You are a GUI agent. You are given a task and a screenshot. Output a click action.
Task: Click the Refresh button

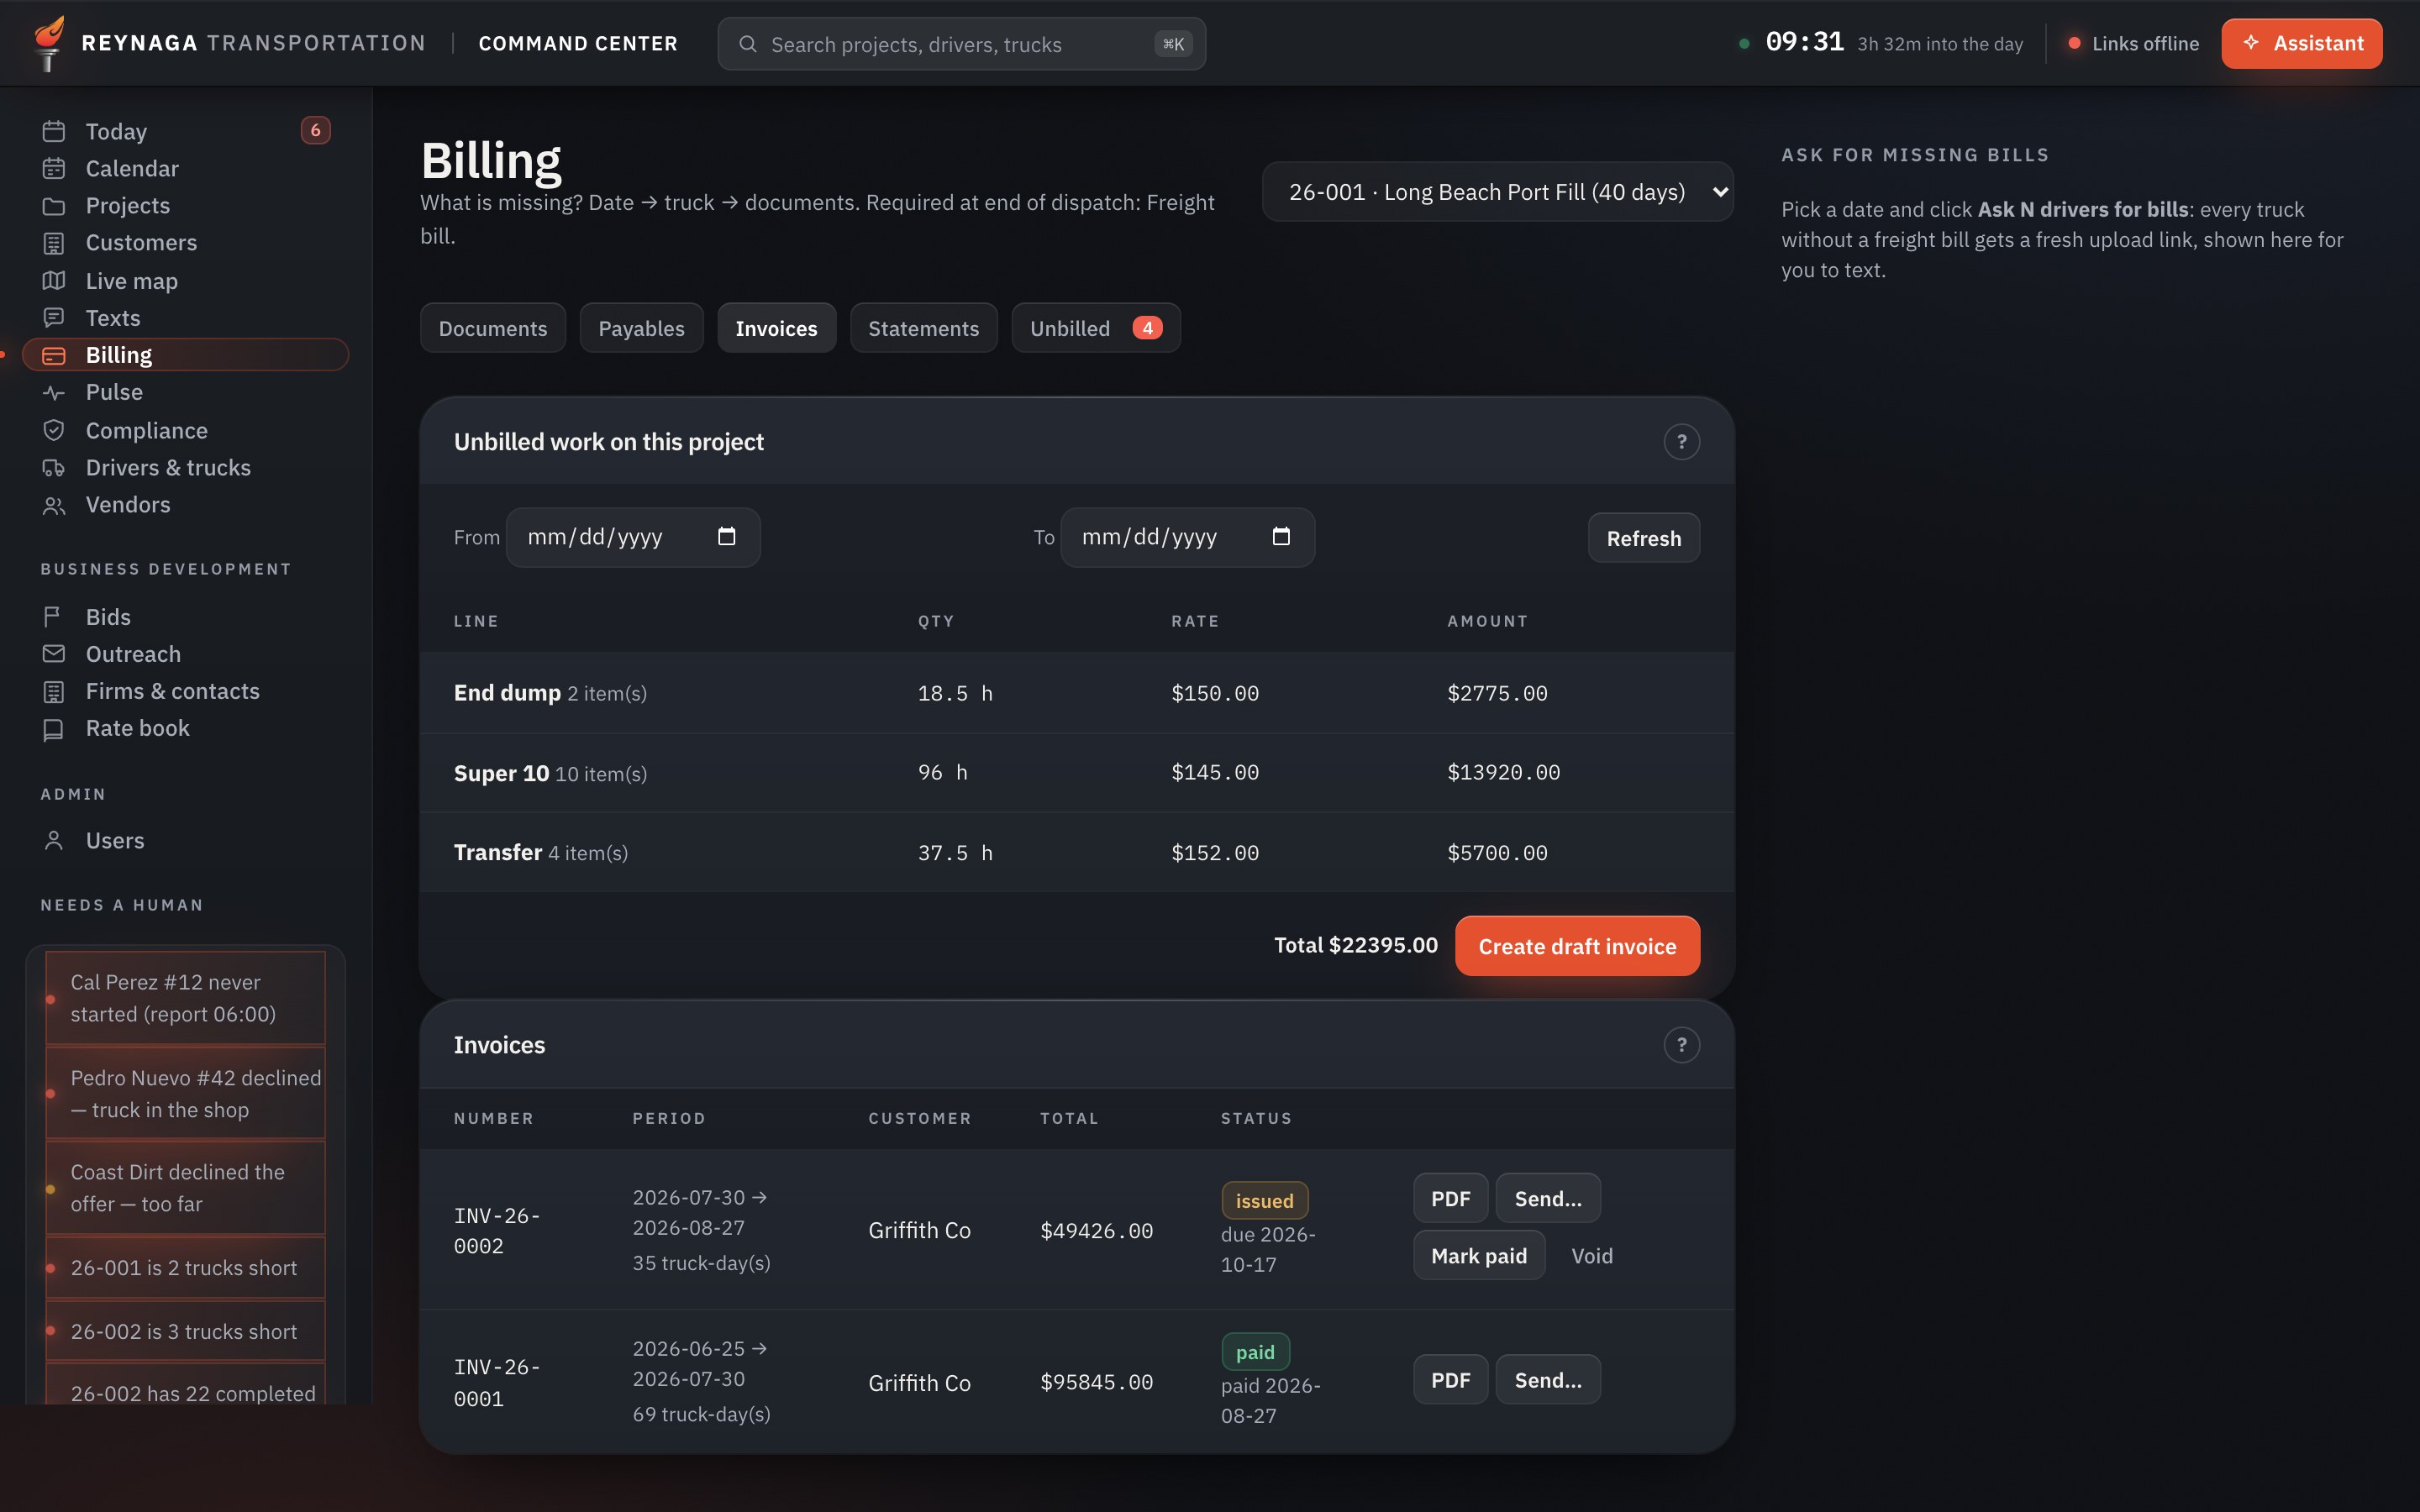(1643, 538)
